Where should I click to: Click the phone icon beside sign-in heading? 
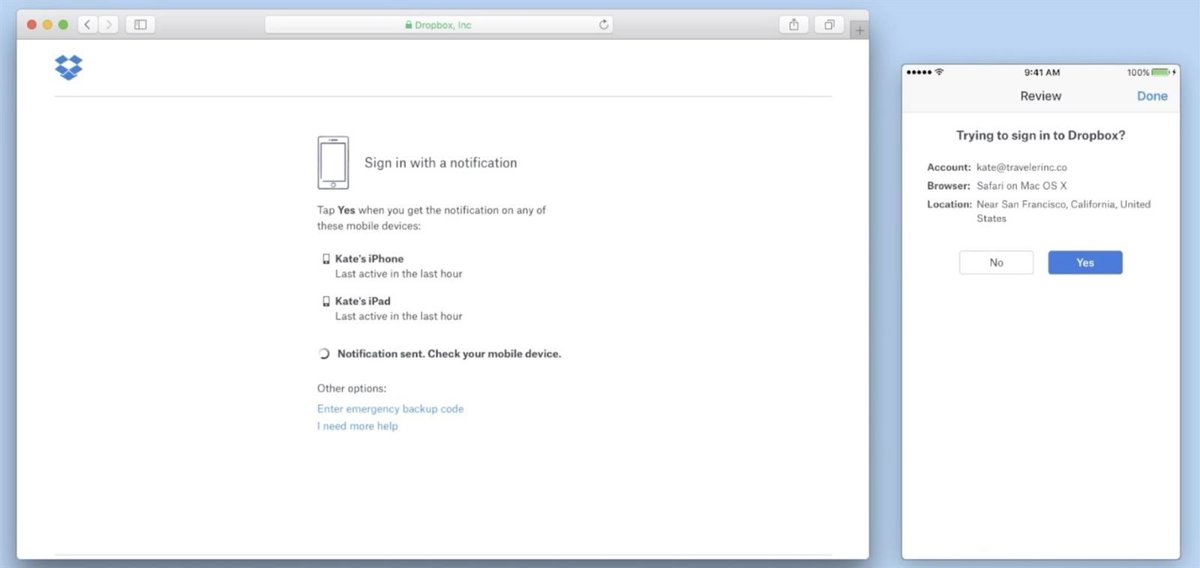pyautogui.click(x=333, y=162)
